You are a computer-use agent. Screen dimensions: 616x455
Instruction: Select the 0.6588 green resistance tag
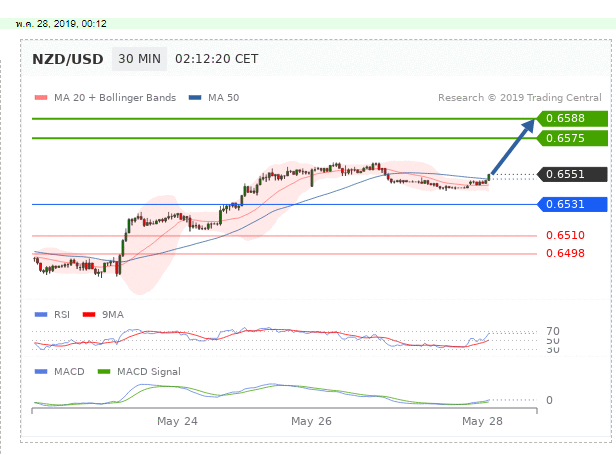(572, 118)
